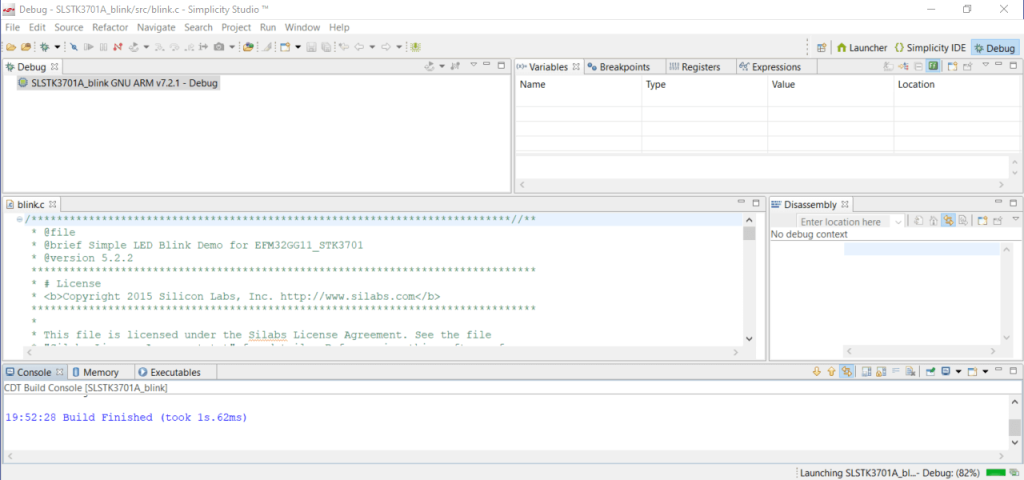Switch to the Launcher perspective
The image size is (1024, 480).
click(x=862, y=48)
